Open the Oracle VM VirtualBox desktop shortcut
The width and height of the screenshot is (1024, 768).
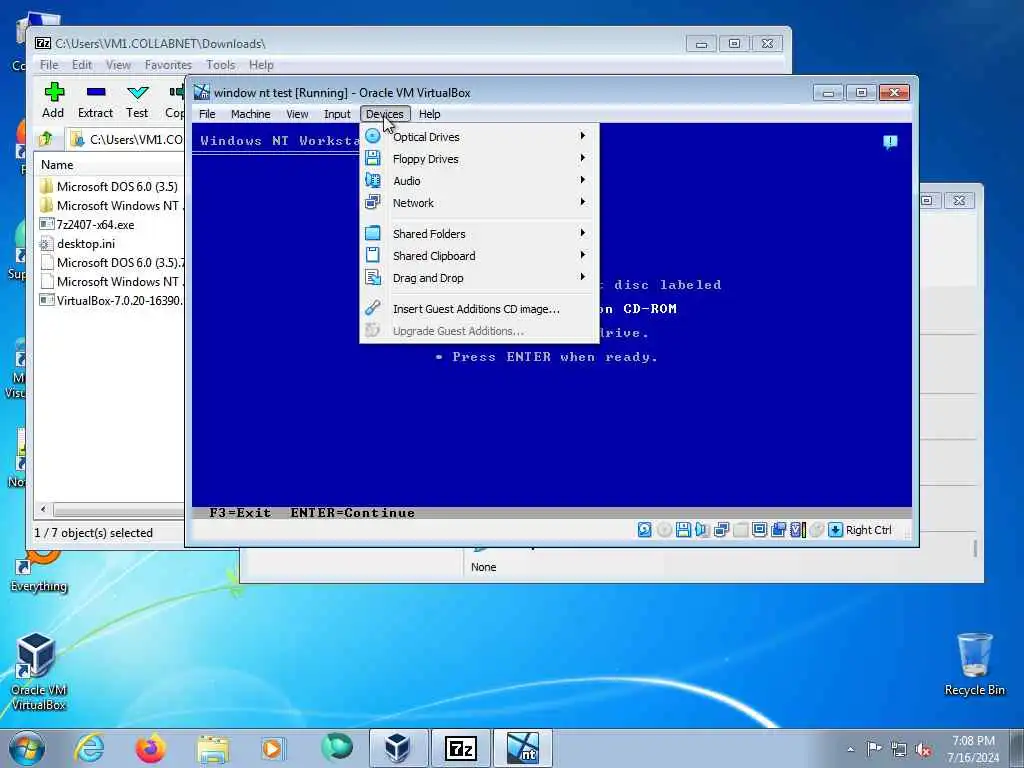coord(38,671)
